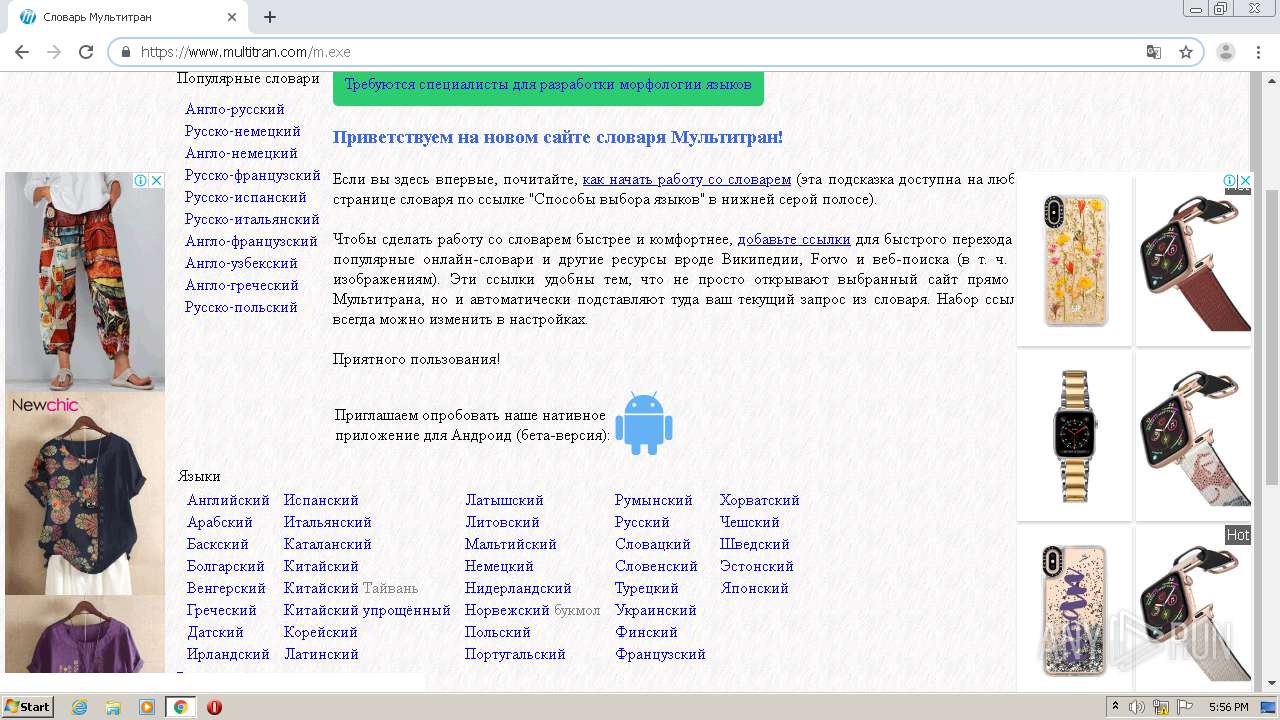
Task: Open the Русско-немецкий dictionary
Action: click(x=243, y=131)
